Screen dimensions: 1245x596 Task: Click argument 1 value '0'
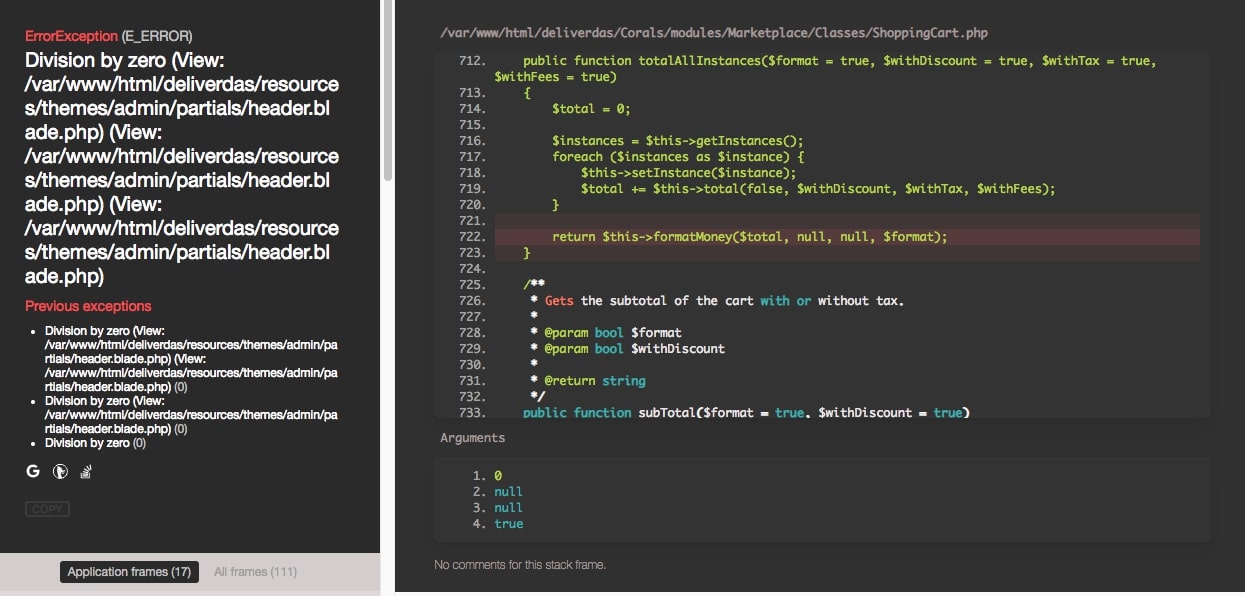pyautogui.click(x=498, y=476)
